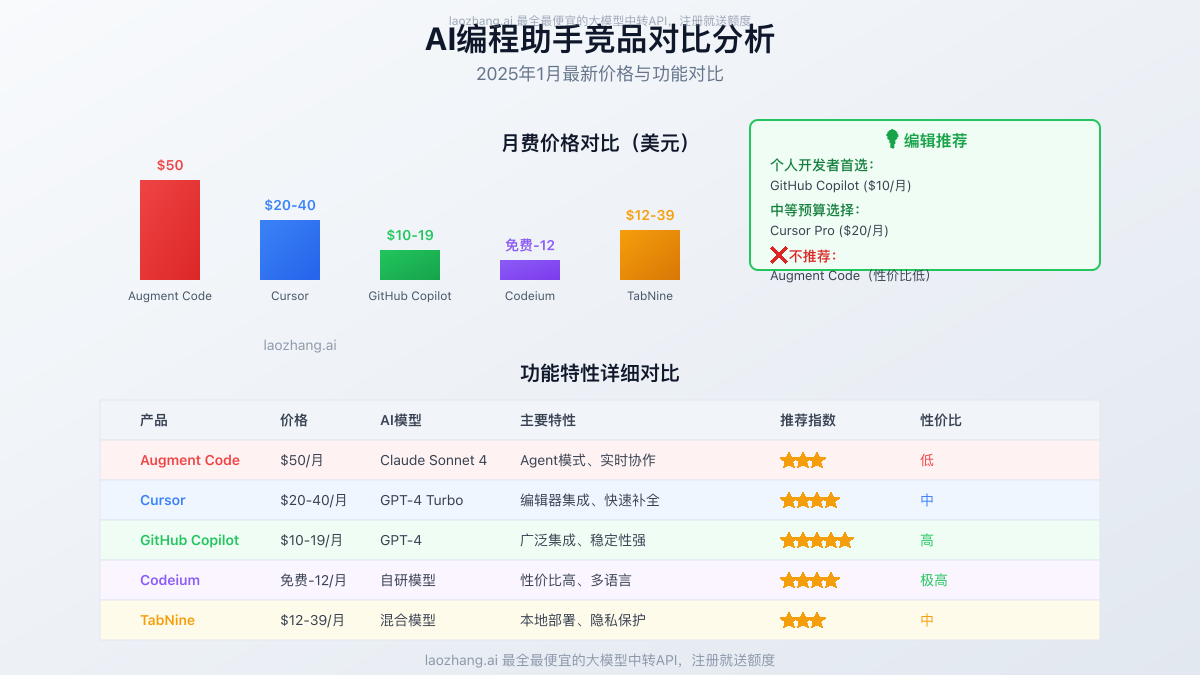Click the AI模型 column header
Screen dimensions: 1200x675
point(401,420)
